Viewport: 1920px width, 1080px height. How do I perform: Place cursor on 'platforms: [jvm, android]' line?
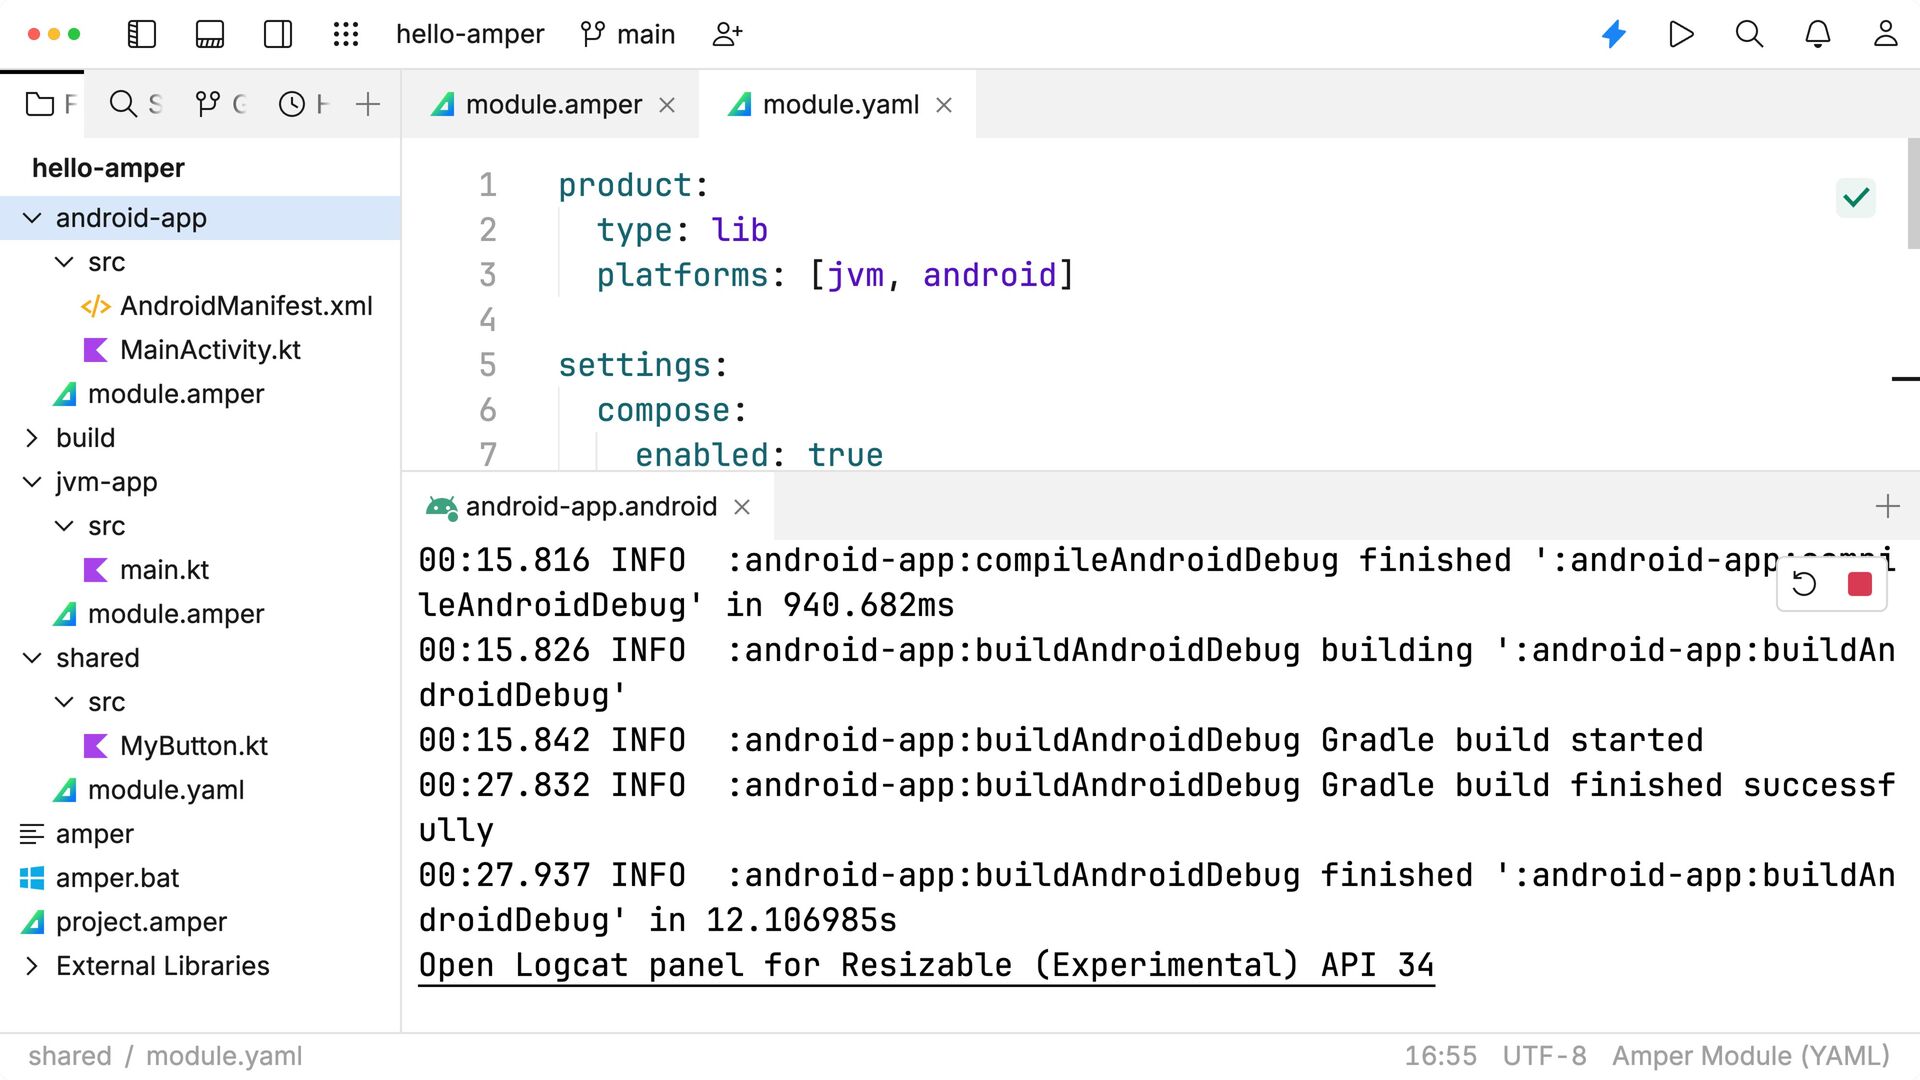[x=835, y=275]
